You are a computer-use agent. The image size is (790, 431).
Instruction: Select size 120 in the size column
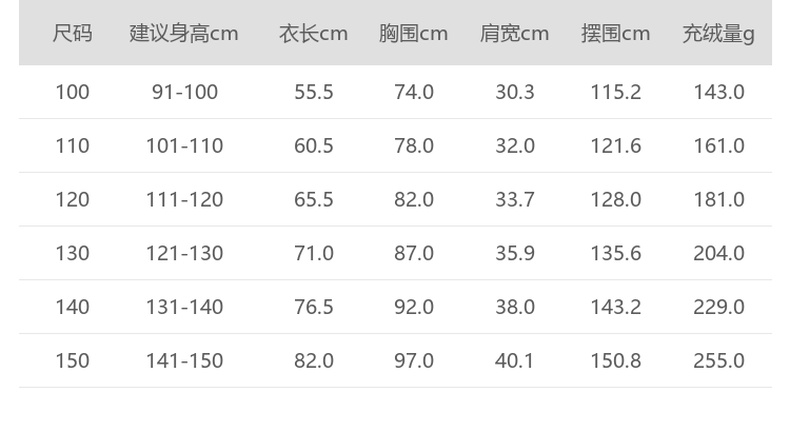pos(72,200)
